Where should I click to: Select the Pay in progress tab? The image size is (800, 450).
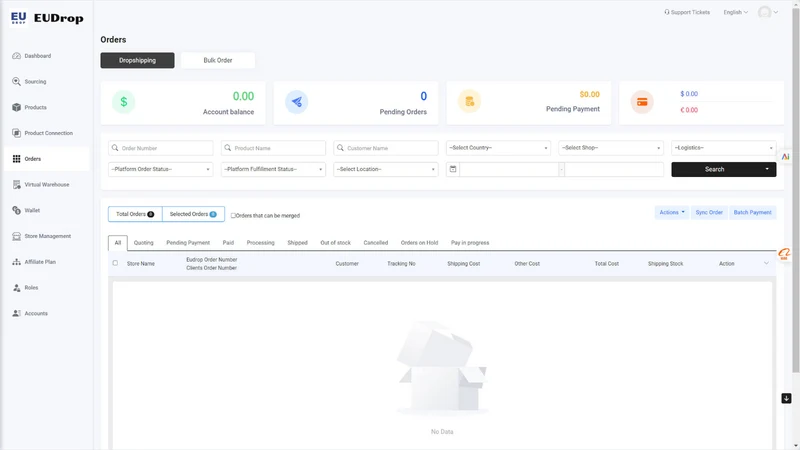470,243
